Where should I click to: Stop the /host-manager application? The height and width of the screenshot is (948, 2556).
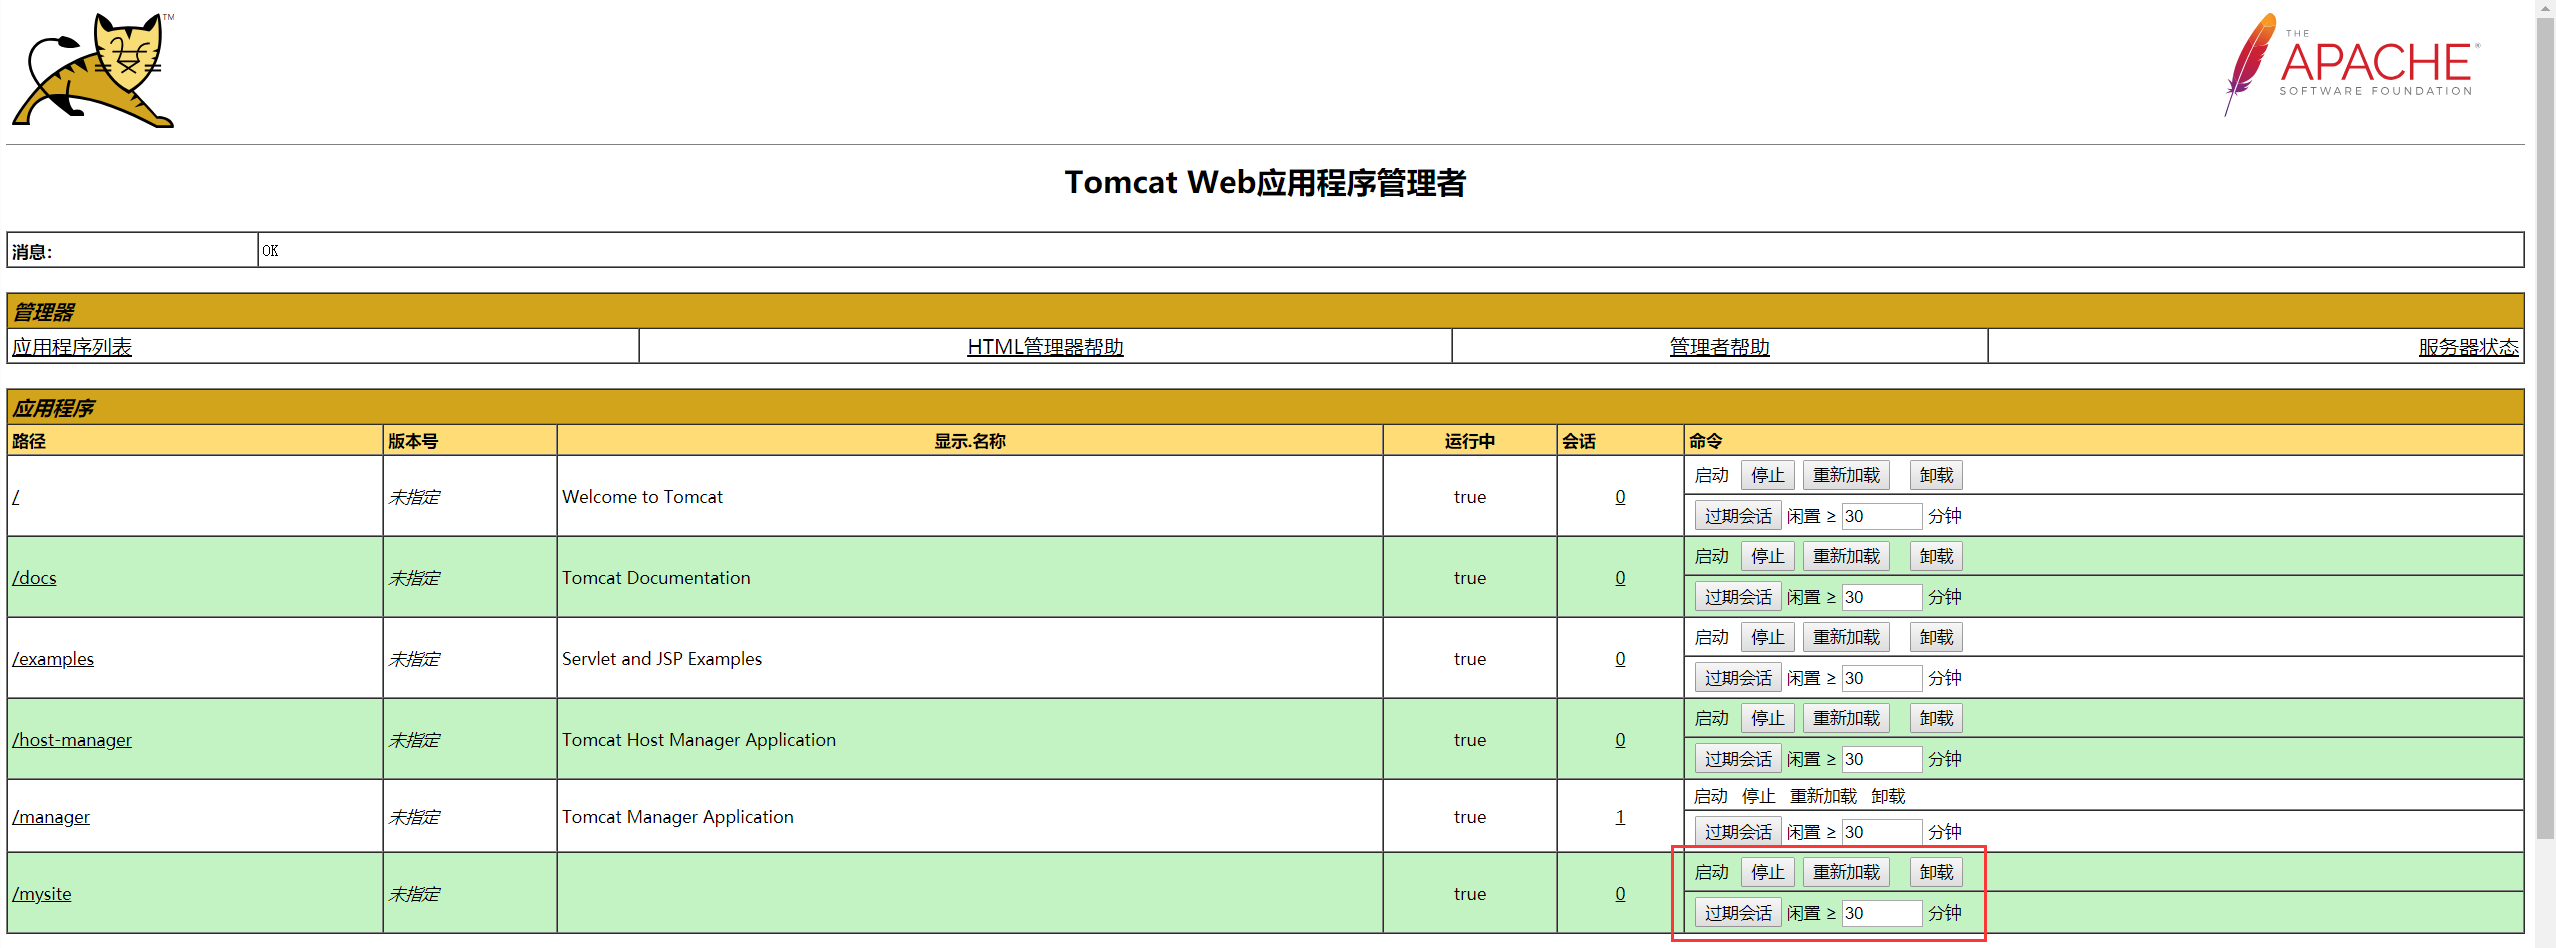[x=1767, y=718]
